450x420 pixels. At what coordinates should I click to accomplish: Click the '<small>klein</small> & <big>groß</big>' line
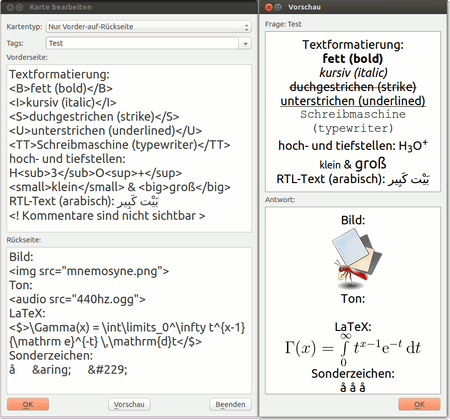120,187
